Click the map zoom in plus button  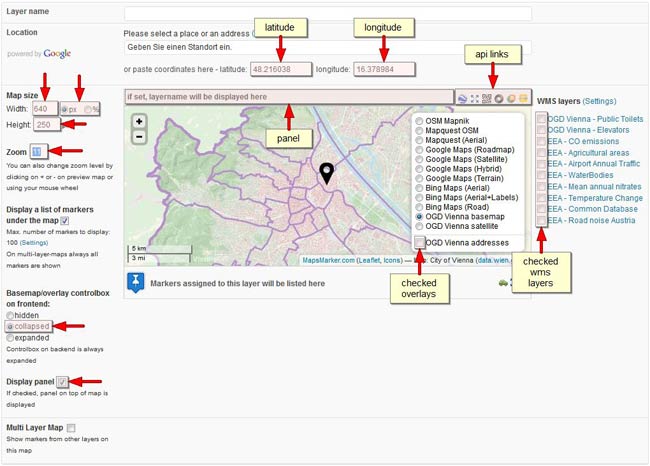pyautogui.click(x=139, y=121)
